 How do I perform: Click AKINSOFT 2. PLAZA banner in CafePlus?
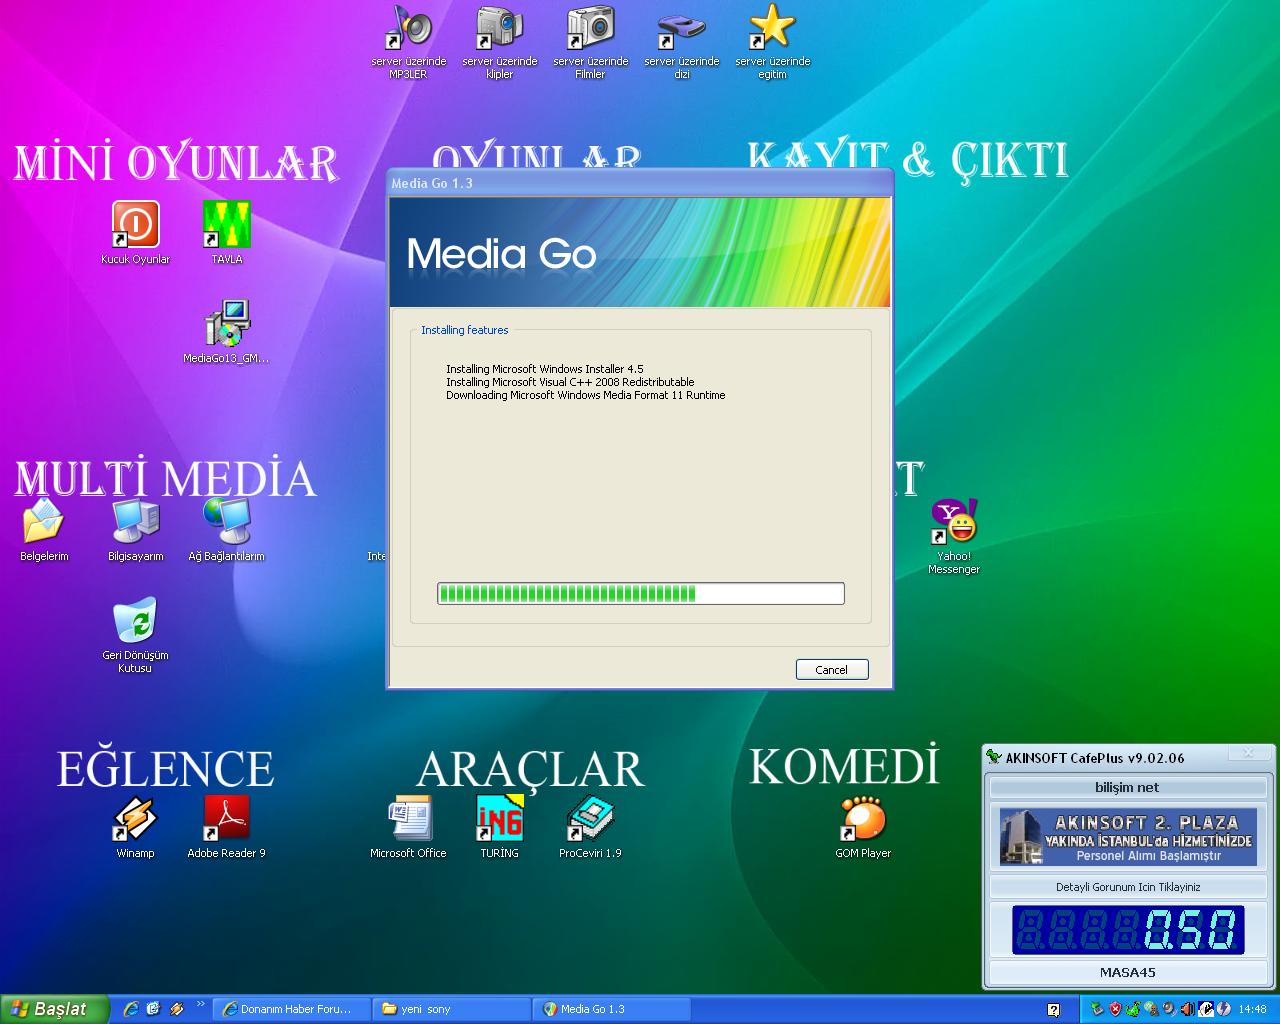pos(1127,837)
